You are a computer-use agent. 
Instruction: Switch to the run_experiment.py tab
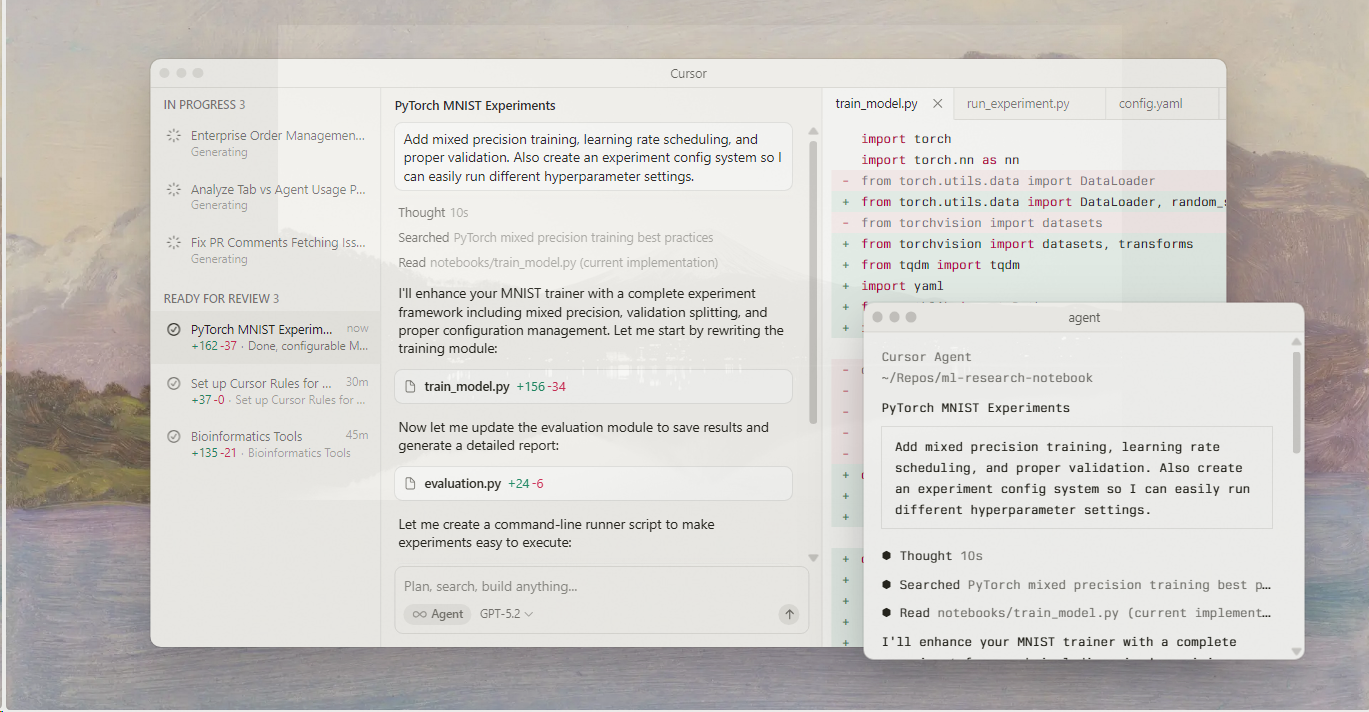(x=1018, y=104)
